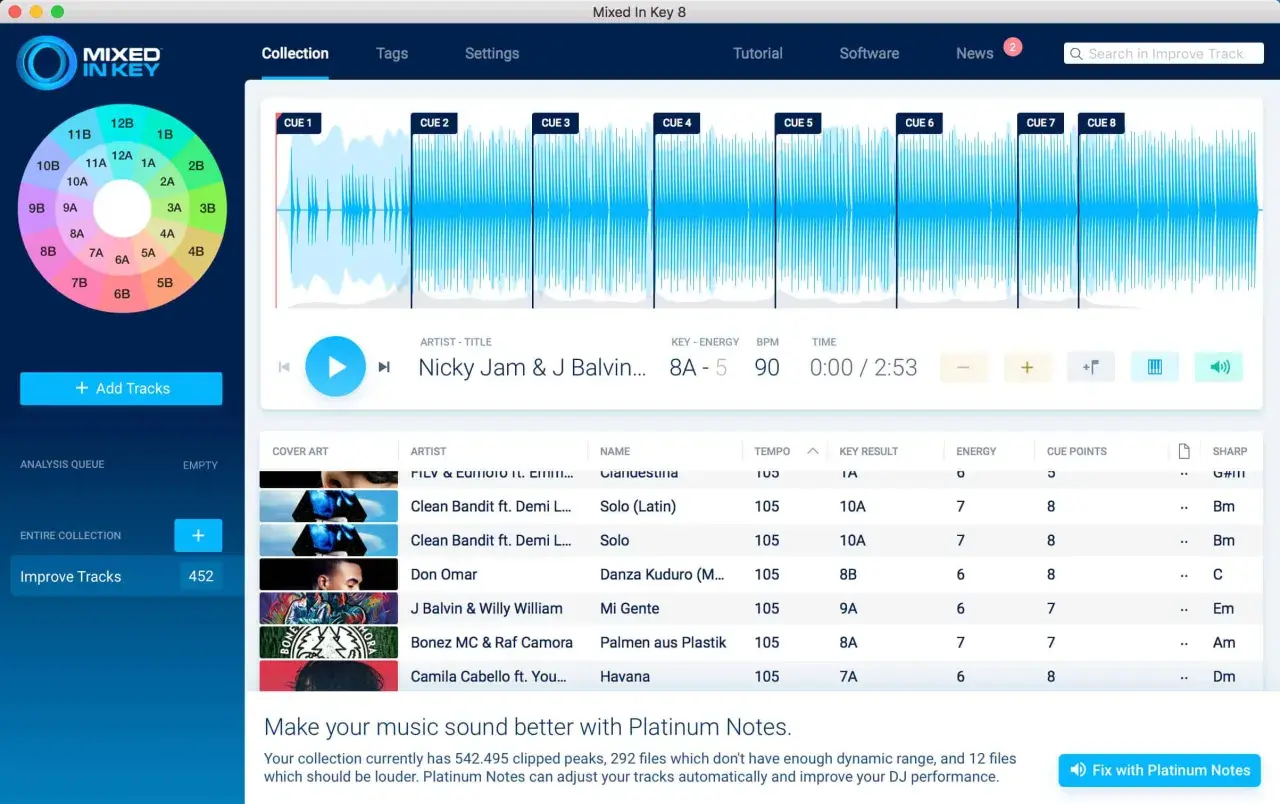Jump to CUE 8 marker
1280x804 pixels.
click(1102, 123)
